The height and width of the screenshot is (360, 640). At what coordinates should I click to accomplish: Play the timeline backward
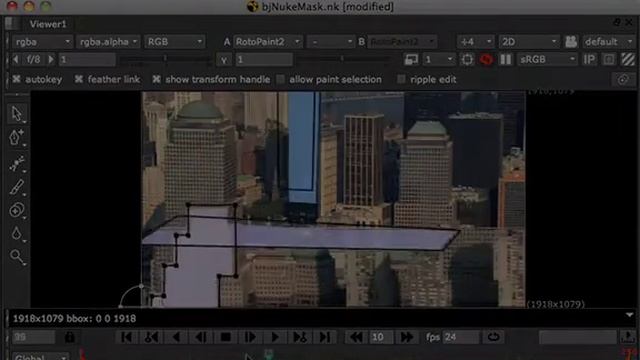point(176,337)
